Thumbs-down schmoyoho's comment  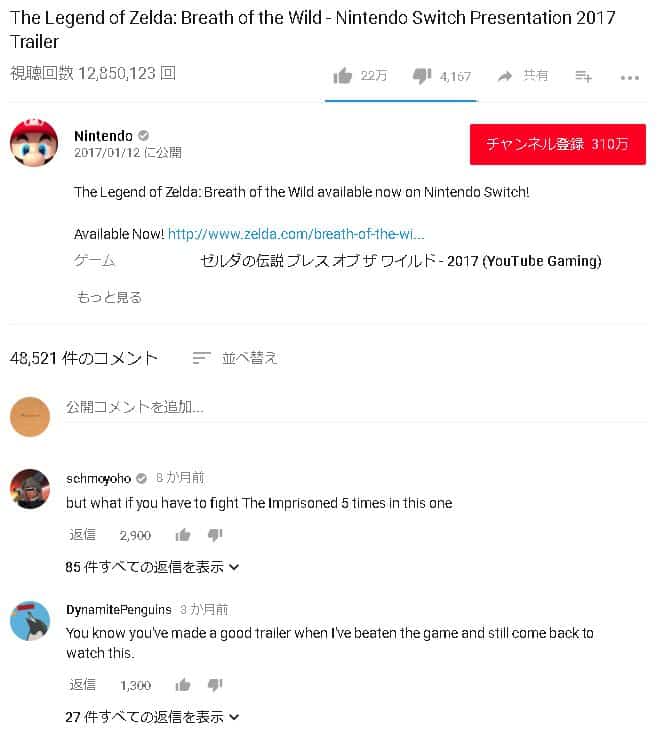click(215, 535)
